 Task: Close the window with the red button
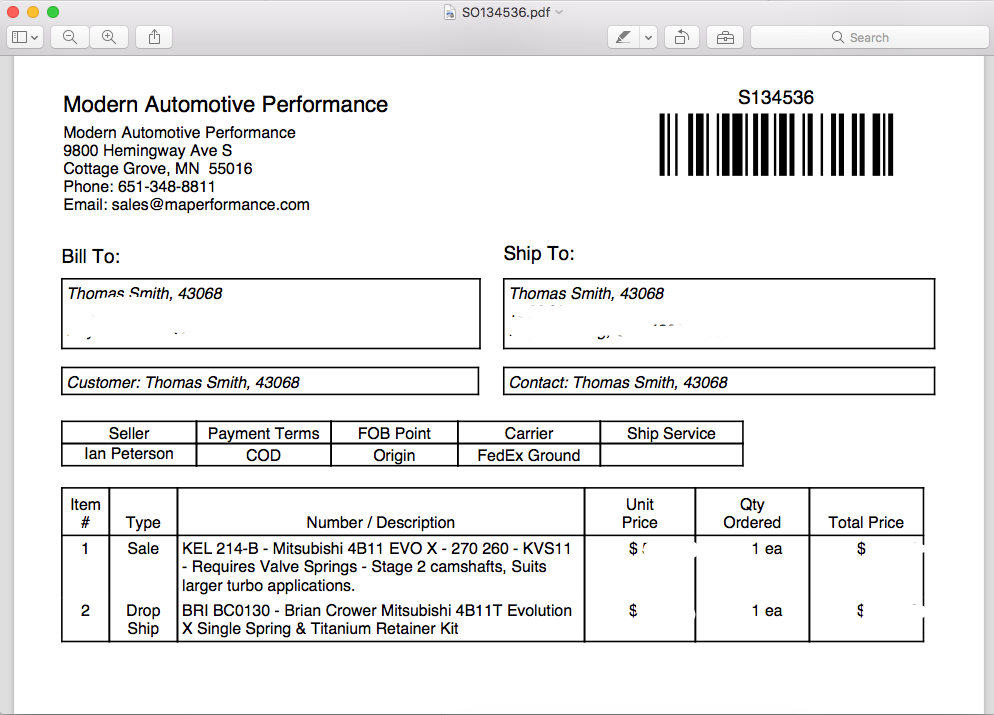[13, 12]
